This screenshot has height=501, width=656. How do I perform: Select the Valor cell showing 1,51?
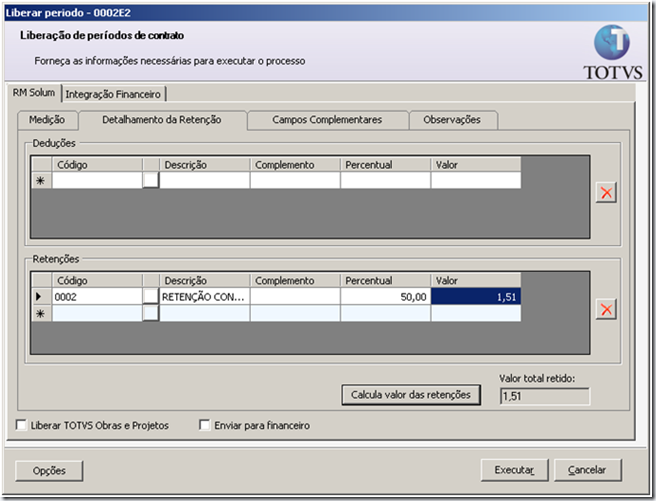(476, 297)
